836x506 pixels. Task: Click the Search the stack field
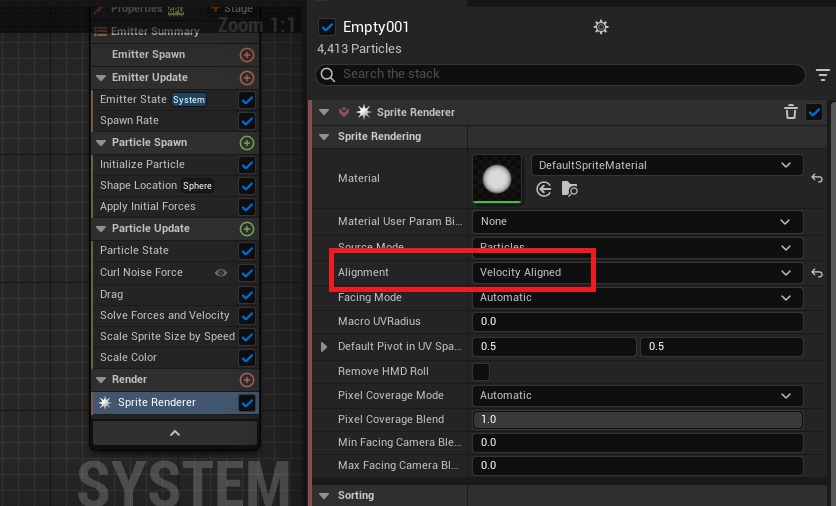coord(560,75)
